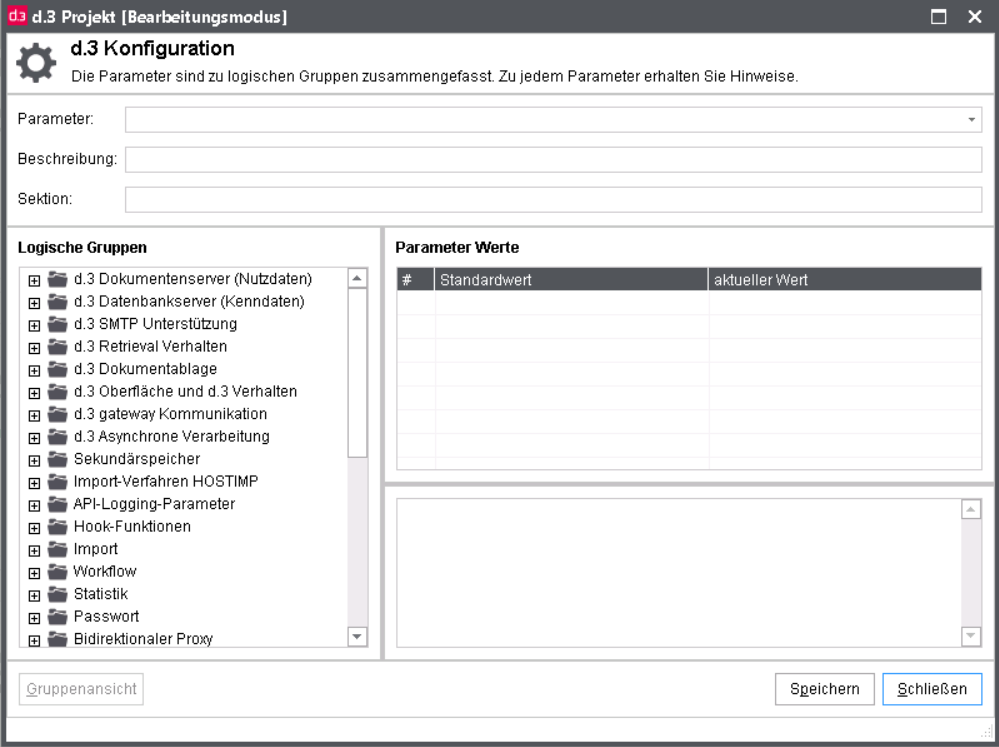Click the Speichern button
999x747 pixels.
point(824,689)
